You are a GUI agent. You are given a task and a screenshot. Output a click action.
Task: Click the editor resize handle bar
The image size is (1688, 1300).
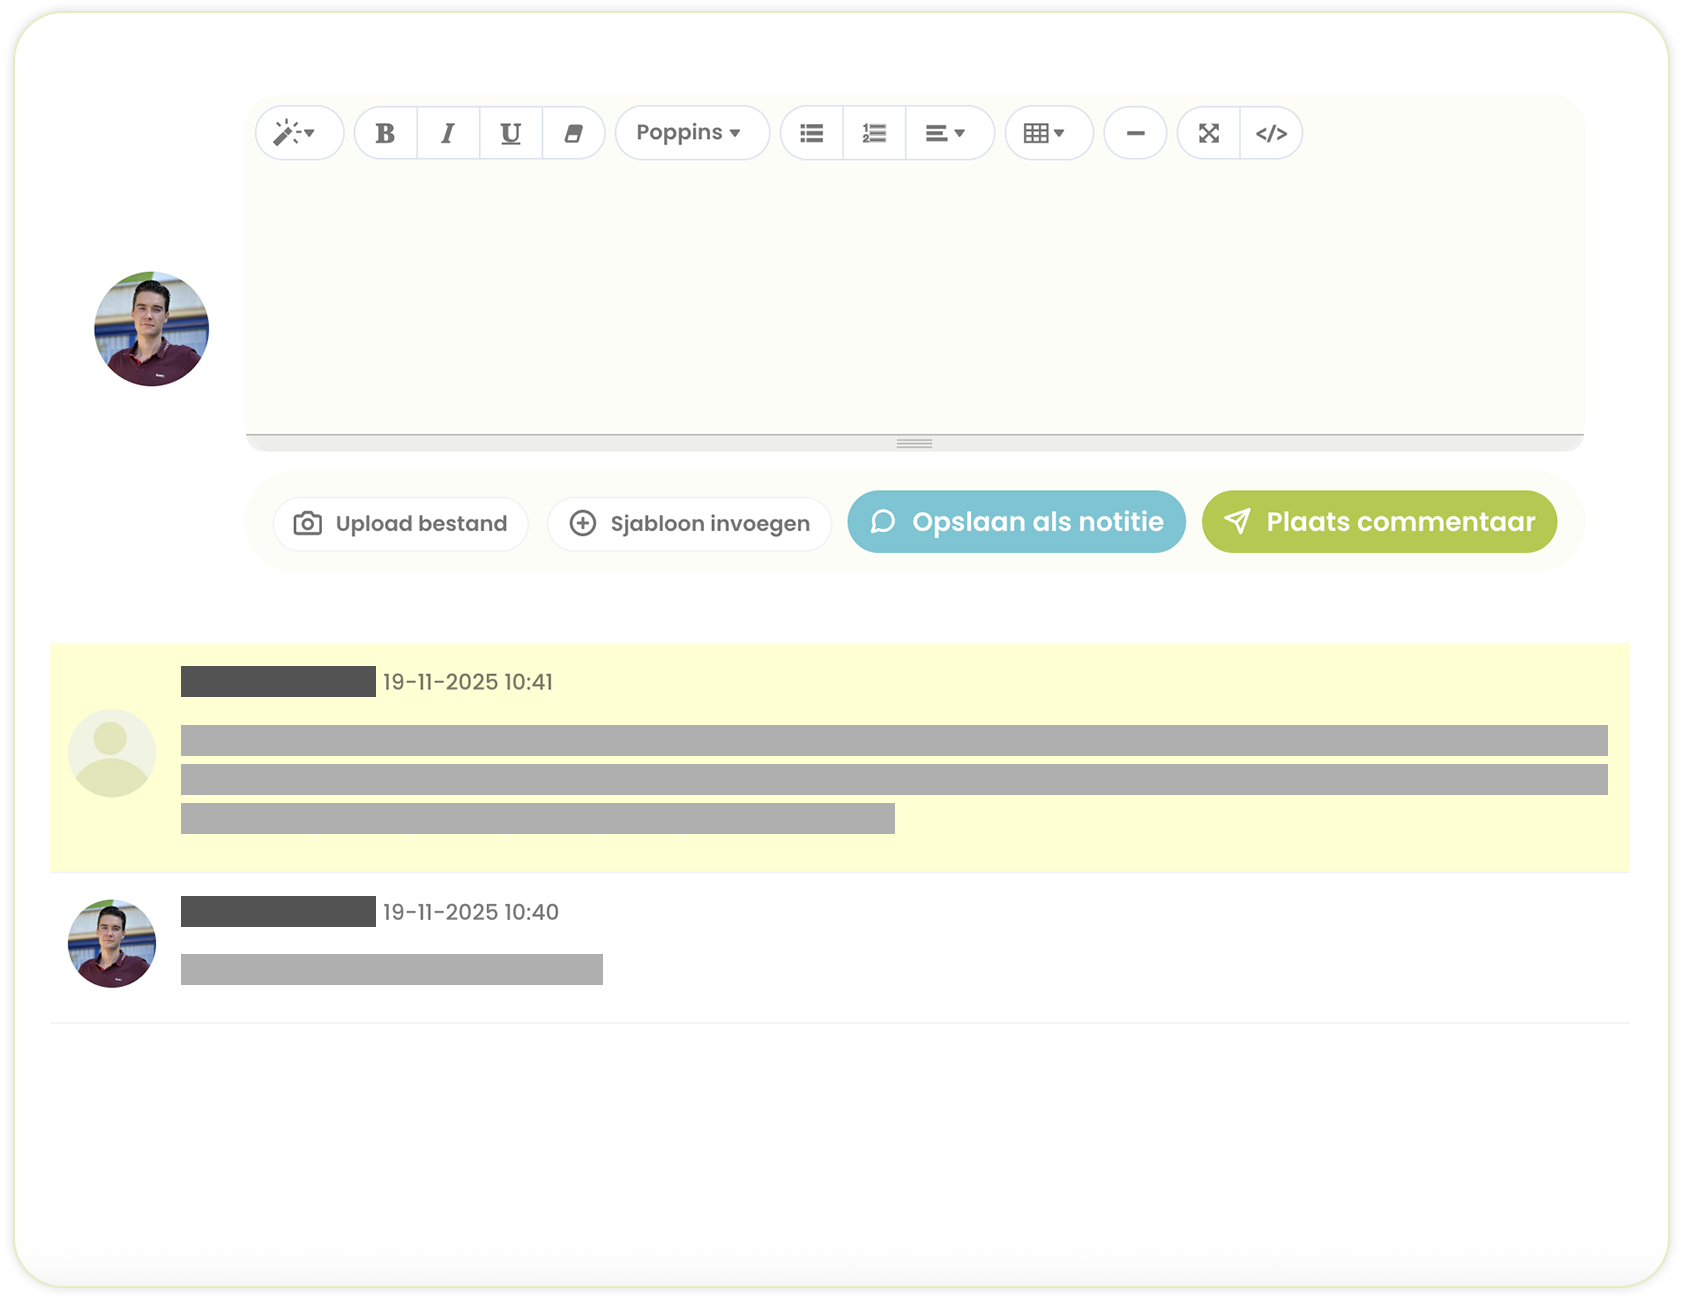click(x=914, y=443)
